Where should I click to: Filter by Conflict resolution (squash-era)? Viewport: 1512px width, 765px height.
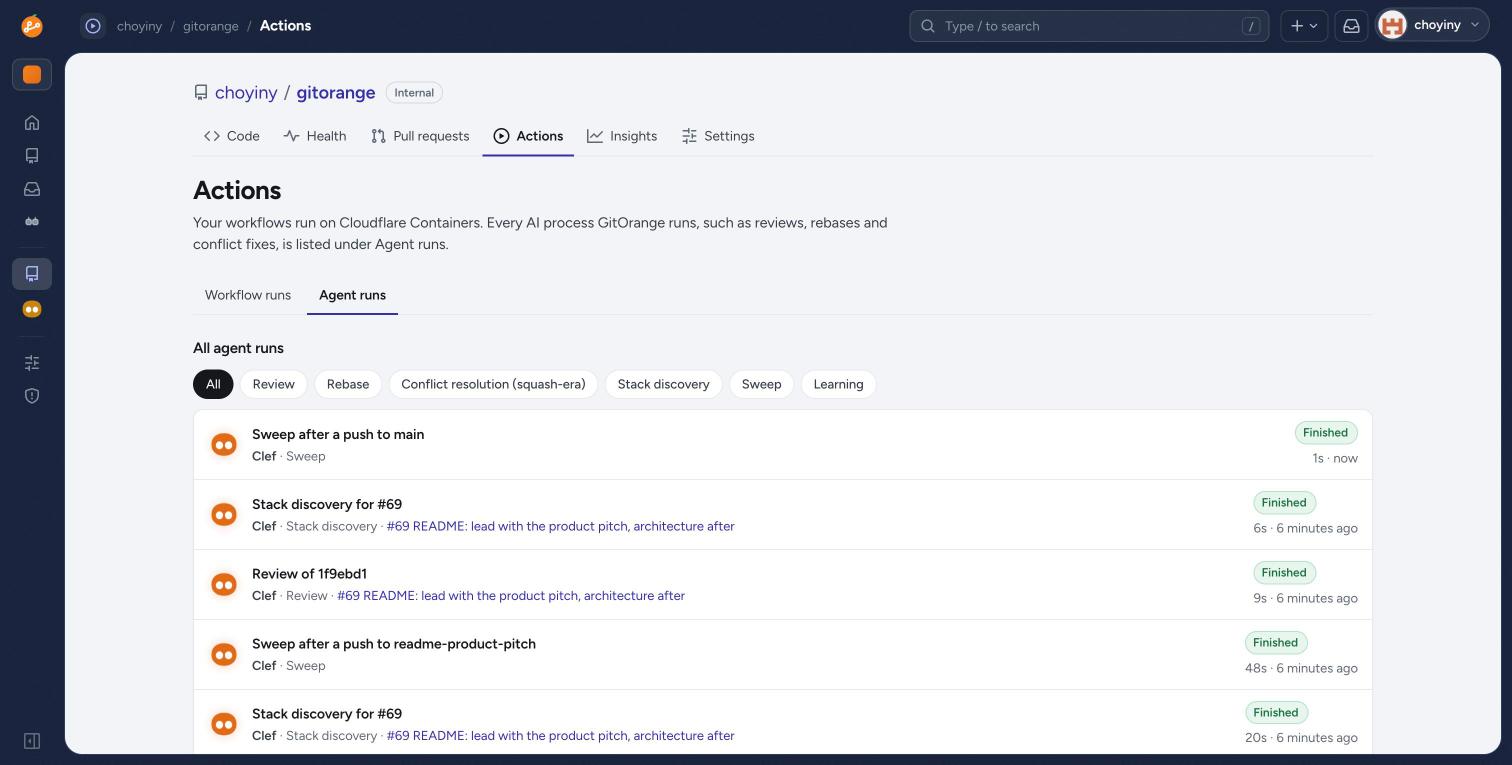pos(494,384)
